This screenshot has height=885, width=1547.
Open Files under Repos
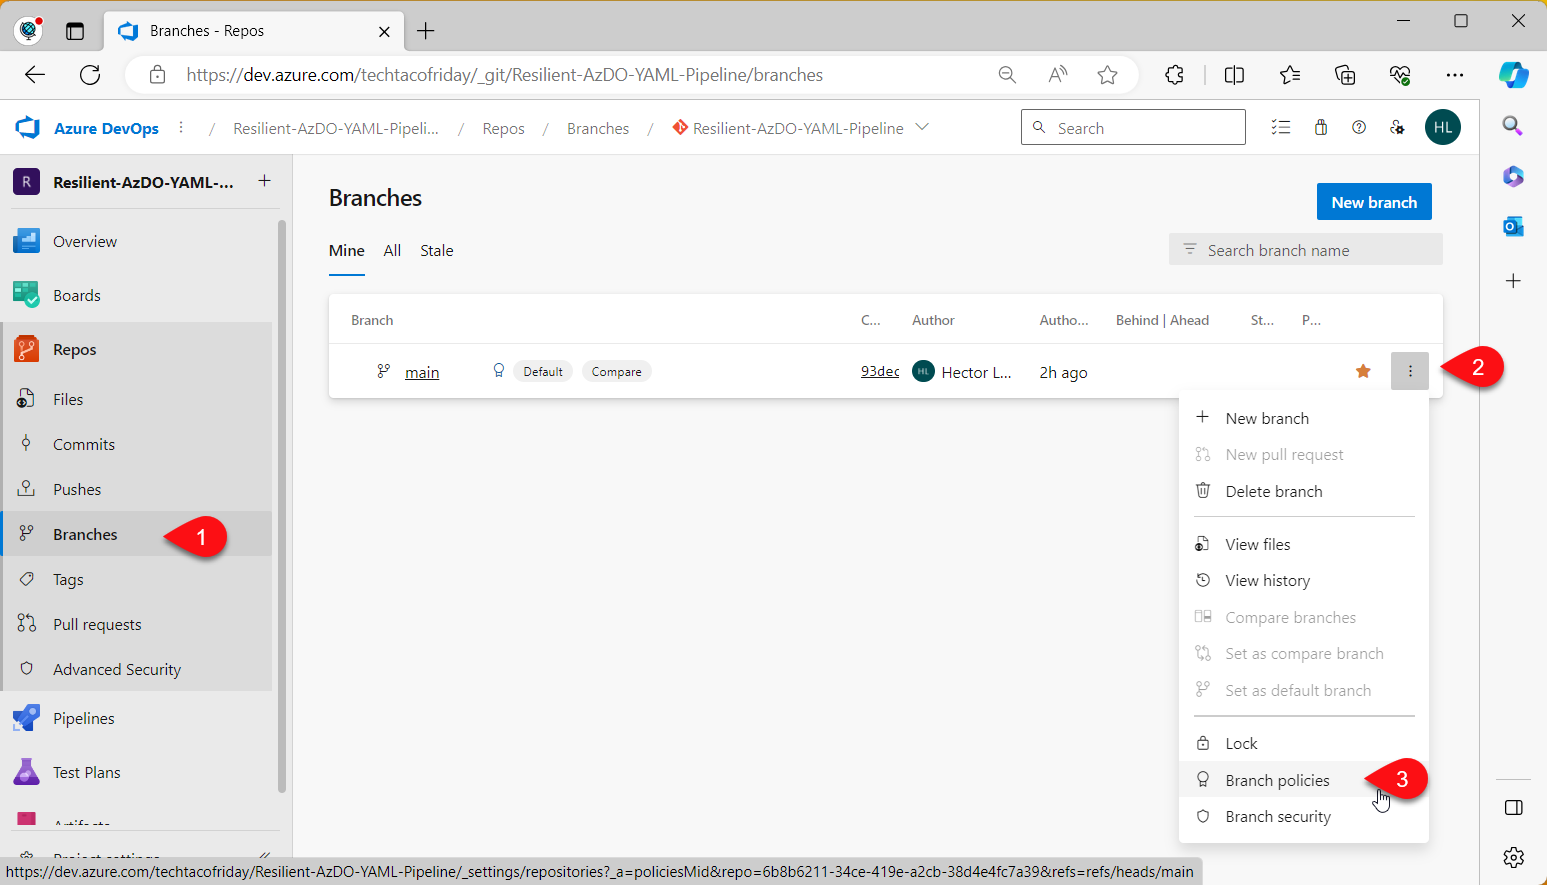point(138,399)
